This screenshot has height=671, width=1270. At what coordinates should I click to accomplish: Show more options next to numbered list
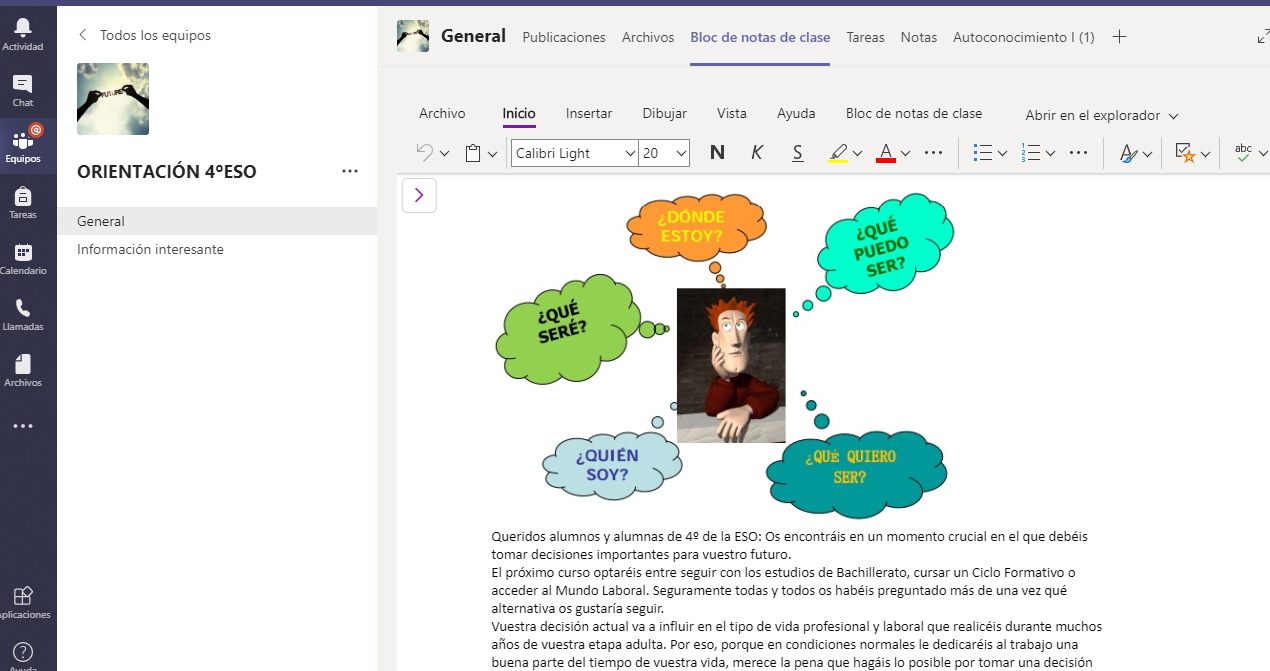coord(1078,153)
